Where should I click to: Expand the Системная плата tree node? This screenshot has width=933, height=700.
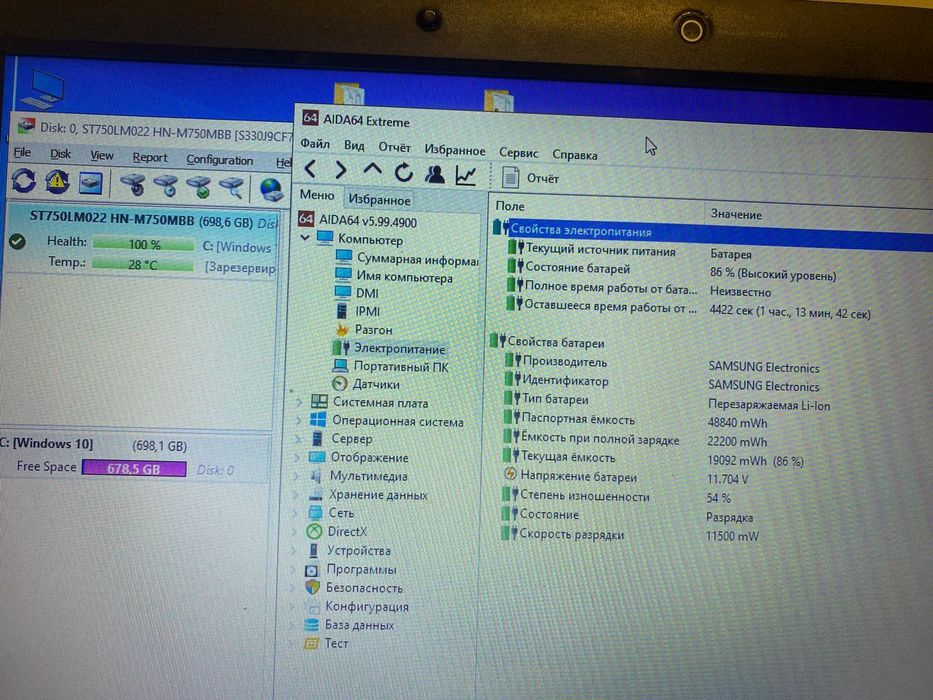point(299,402)
